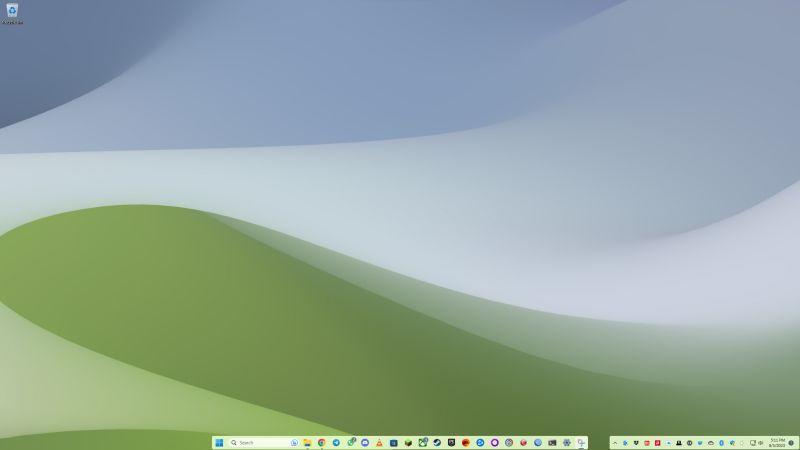
Task: Open the network display tray icon
Action: click(x=753, y=443)
